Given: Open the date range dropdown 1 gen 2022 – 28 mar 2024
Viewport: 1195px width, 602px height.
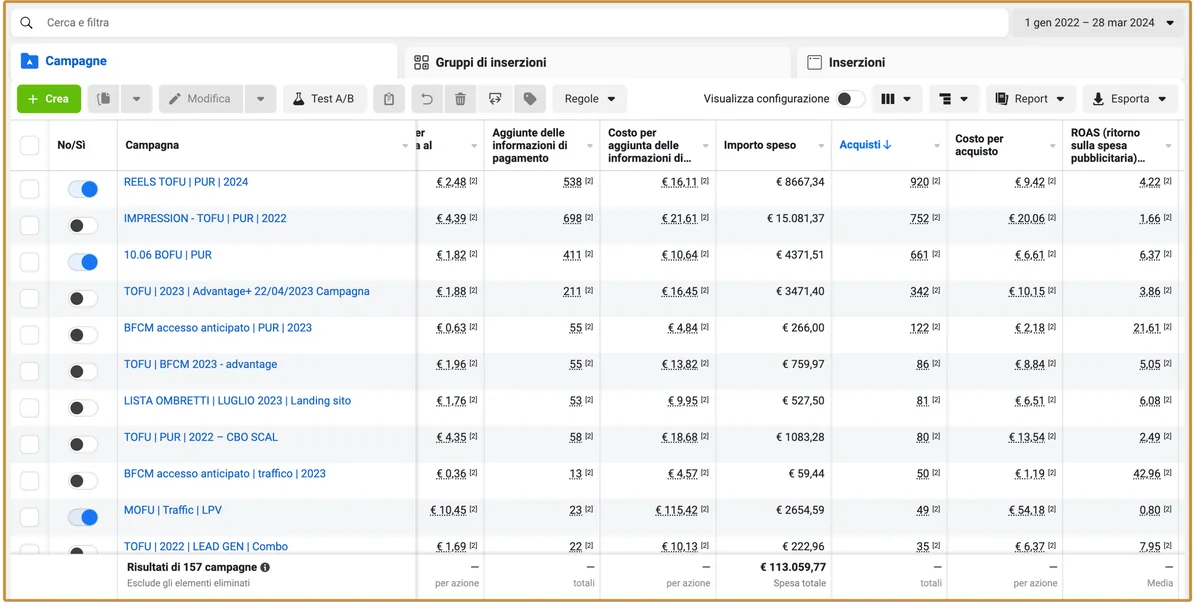Looking at the screenshot, I should (1100, 23).
